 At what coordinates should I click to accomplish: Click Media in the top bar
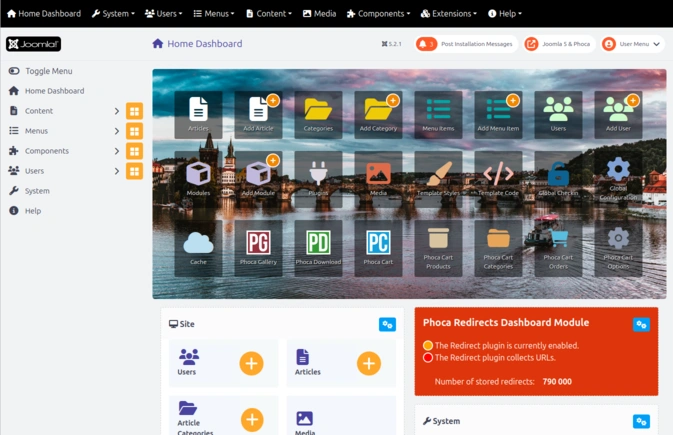(x=319, y=14)
